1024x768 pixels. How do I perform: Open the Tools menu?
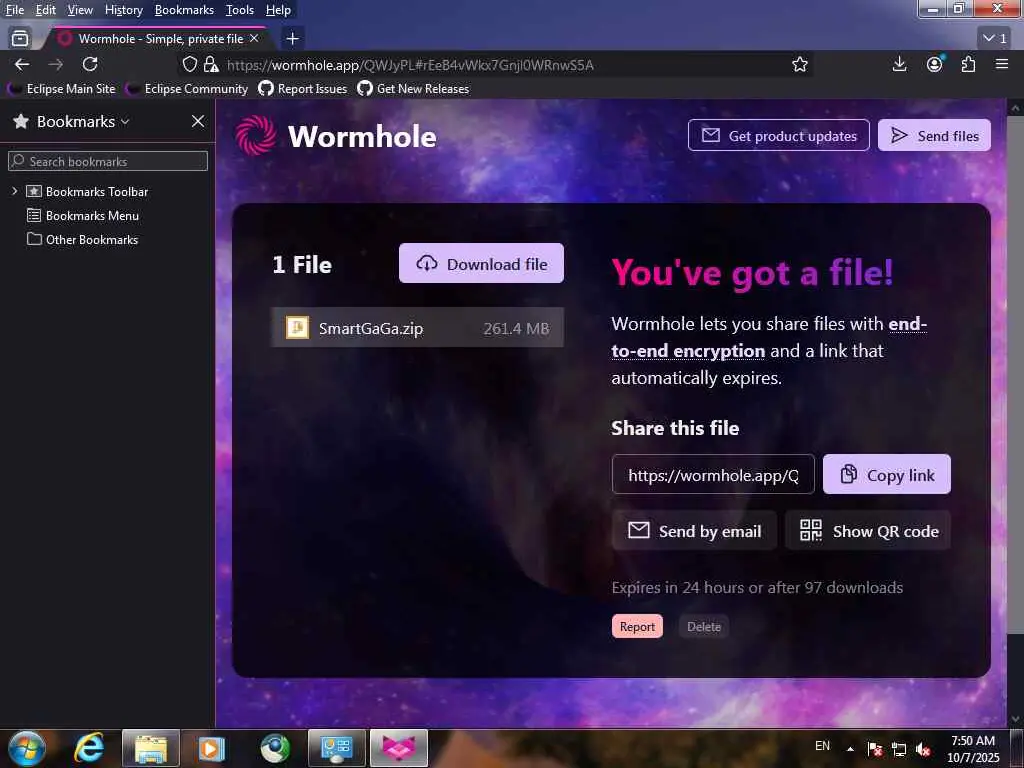[240, 10]
